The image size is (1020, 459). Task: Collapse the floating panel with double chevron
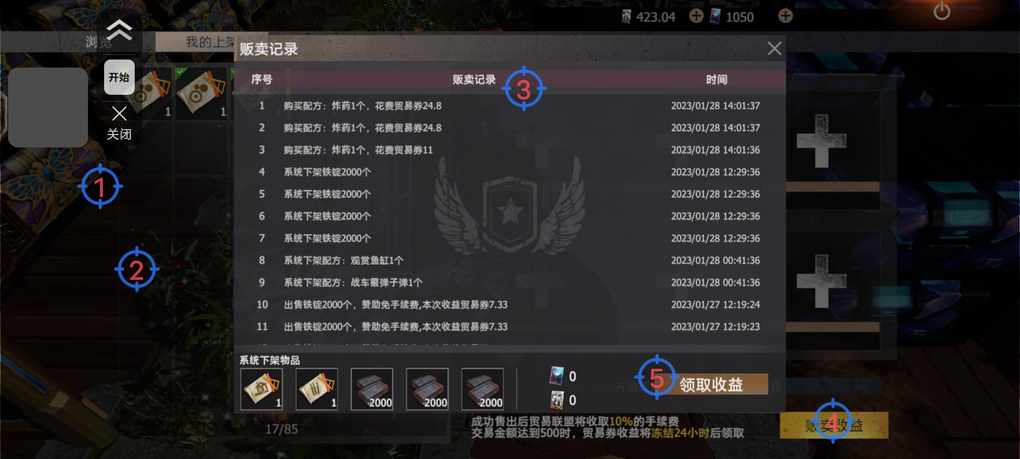coord(120,29)
